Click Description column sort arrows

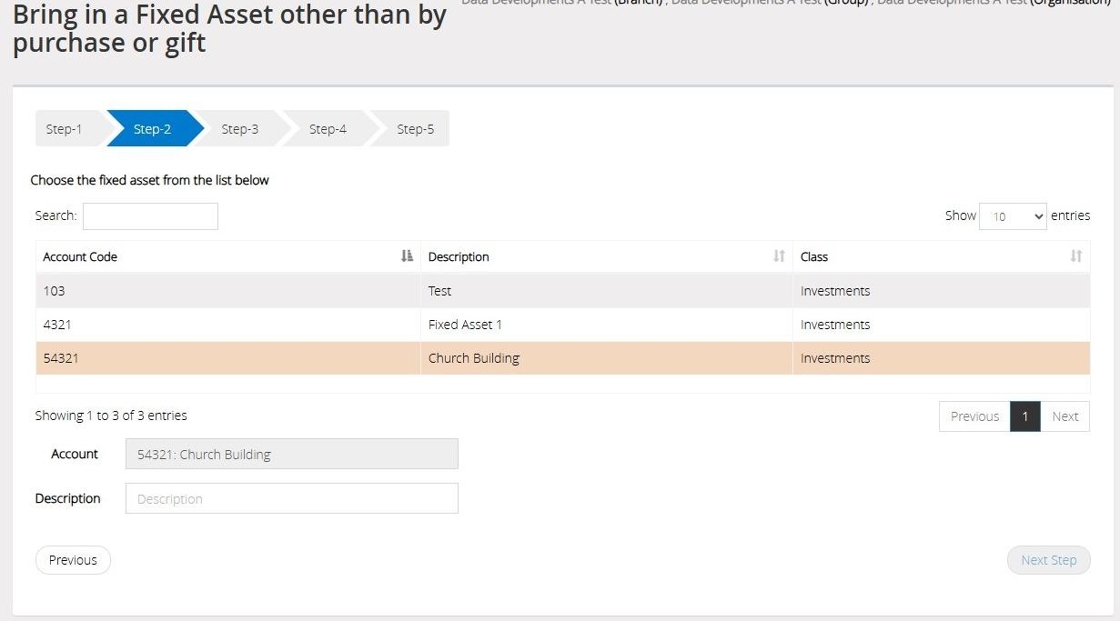click(x=779, y=257)
